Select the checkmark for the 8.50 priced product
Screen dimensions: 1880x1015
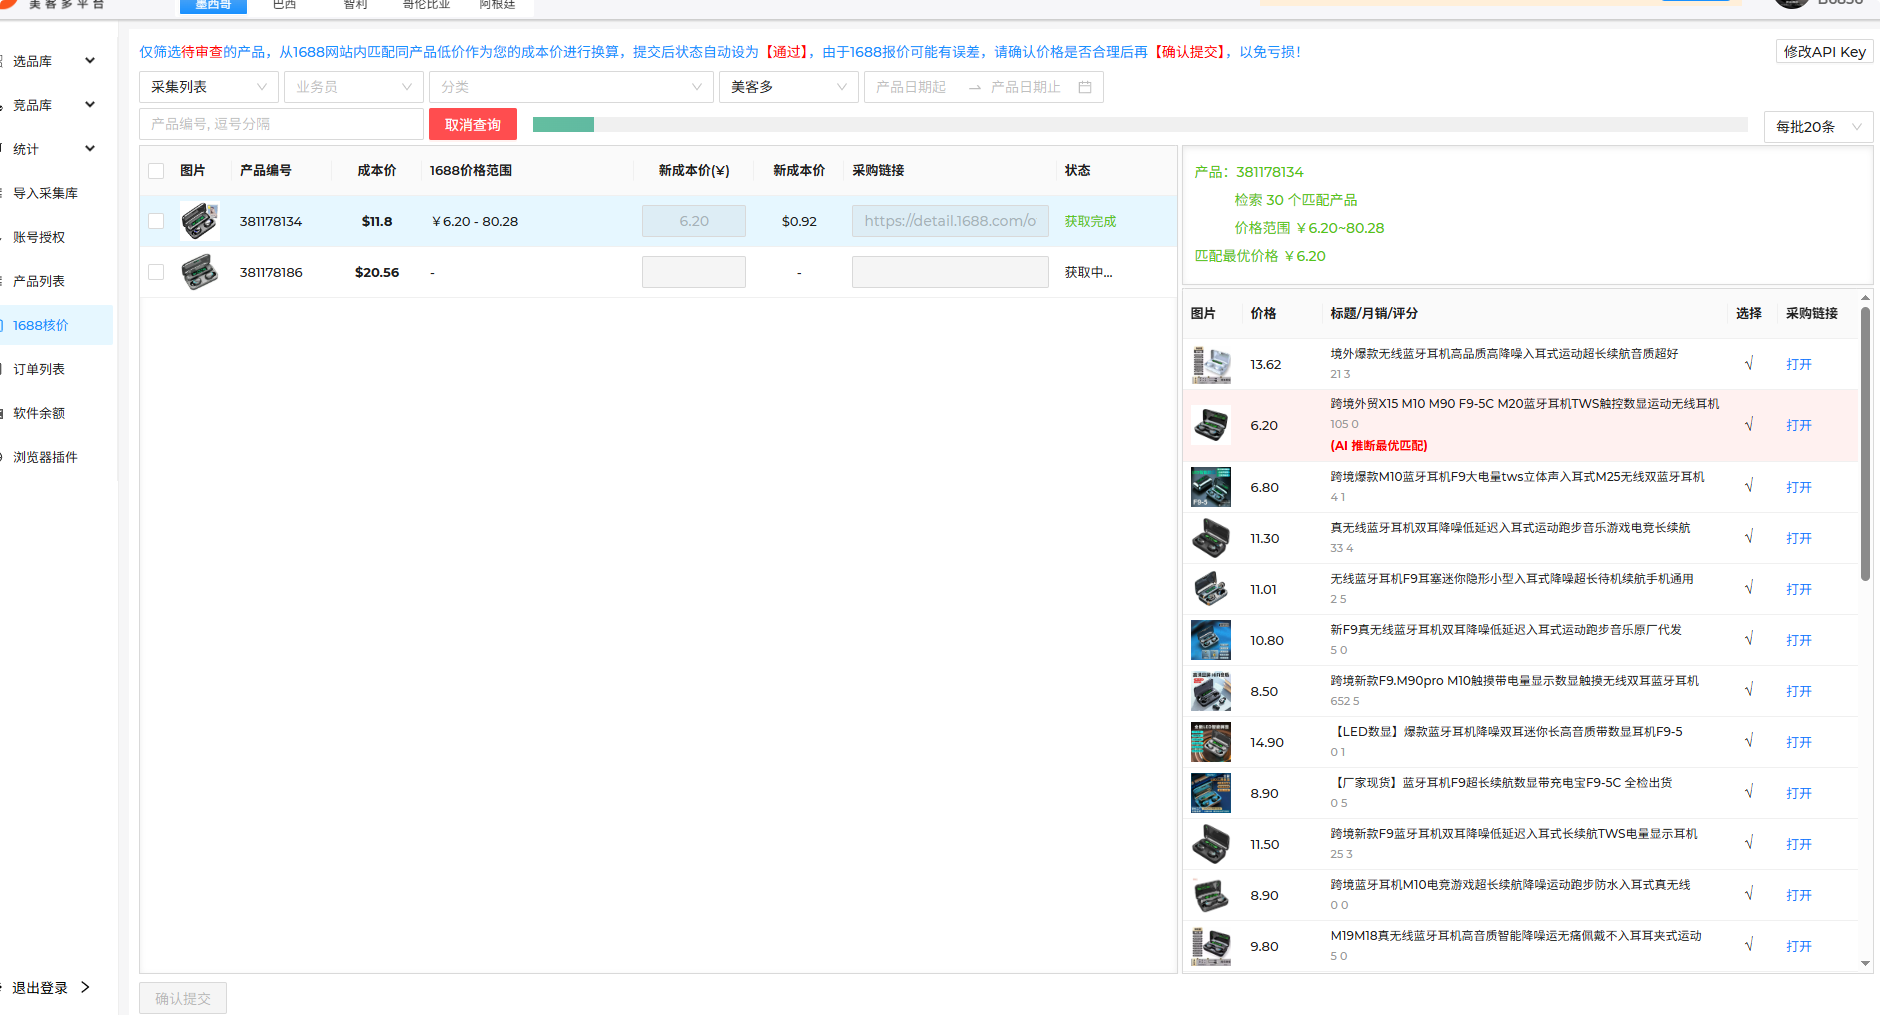click(1748, 691)
